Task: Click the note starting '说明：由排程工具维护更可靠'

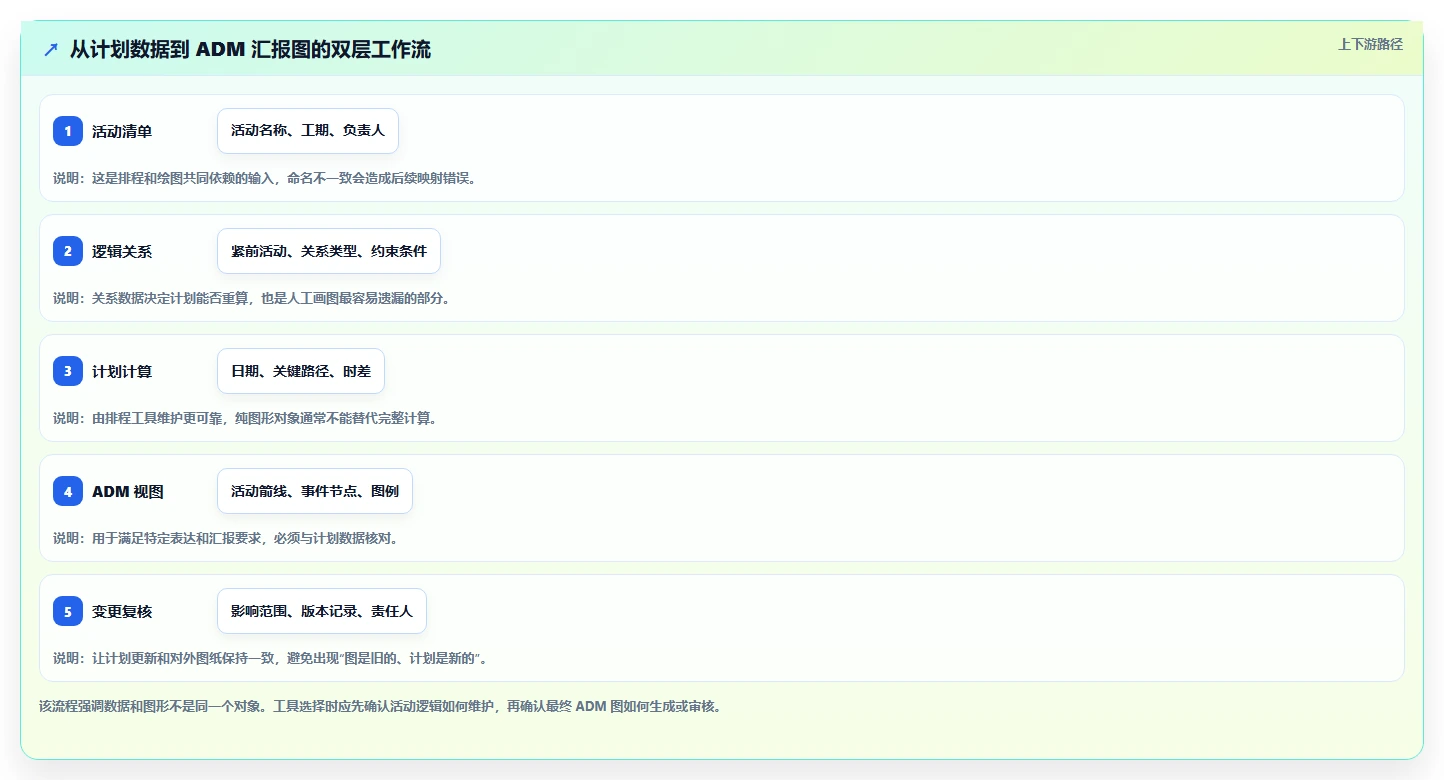Action: coord(245,418)
